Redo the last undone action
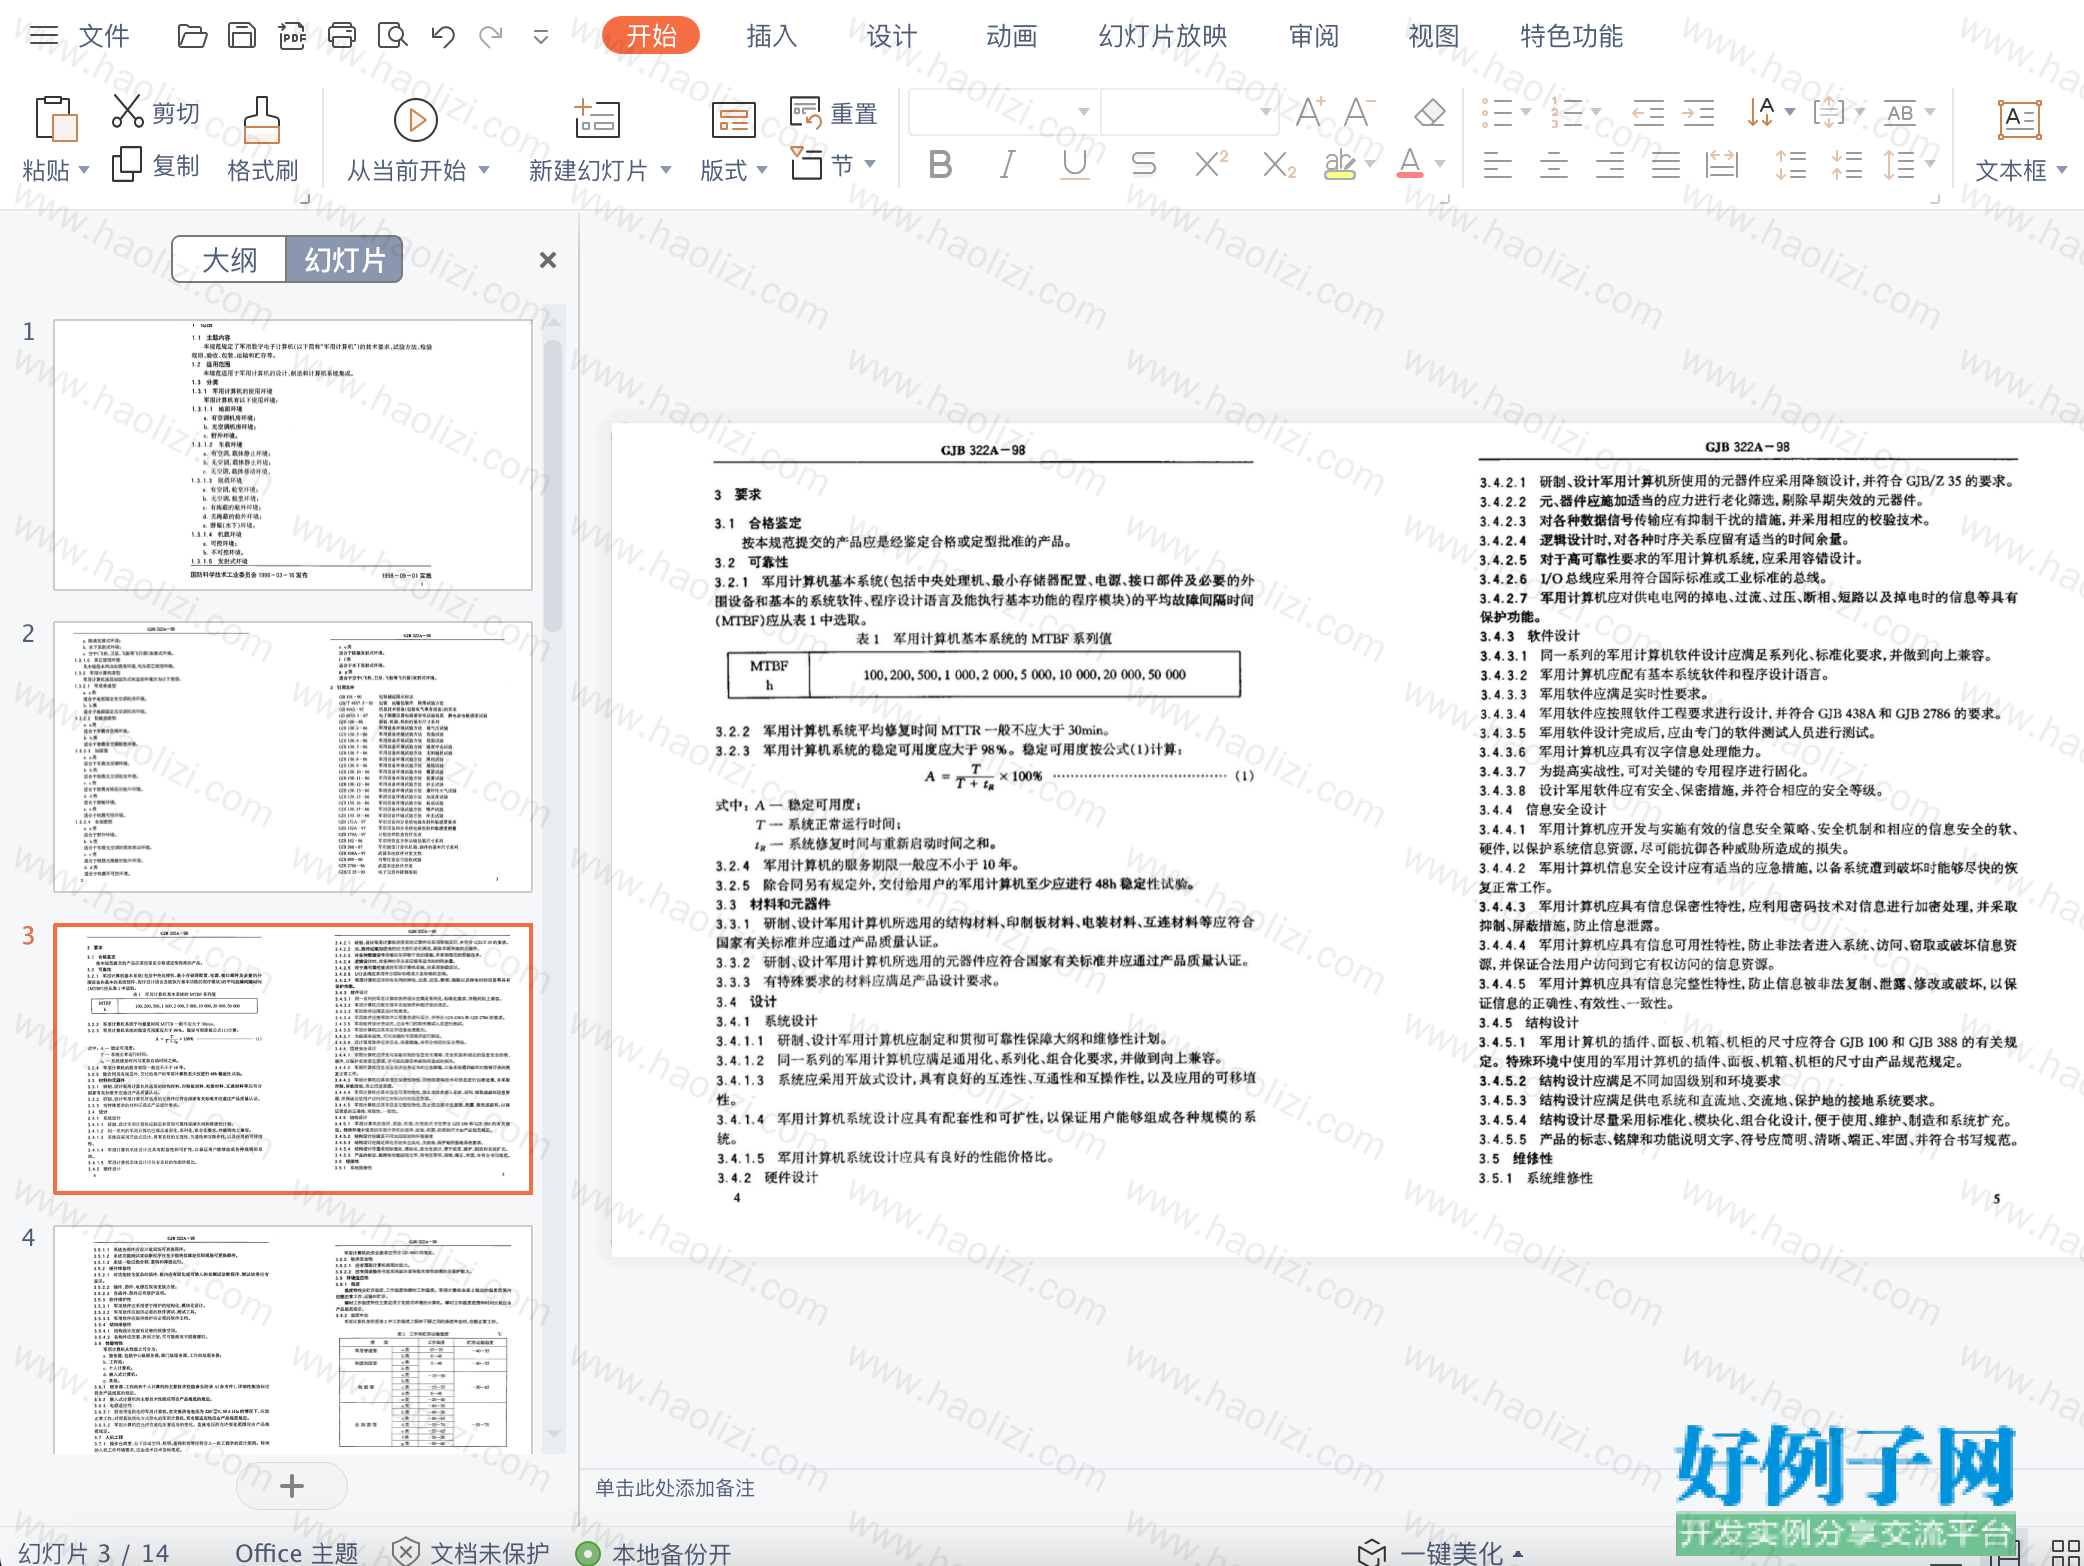Image resolution: width=2084 pixels, height=1566 pixels. [491, 37]
